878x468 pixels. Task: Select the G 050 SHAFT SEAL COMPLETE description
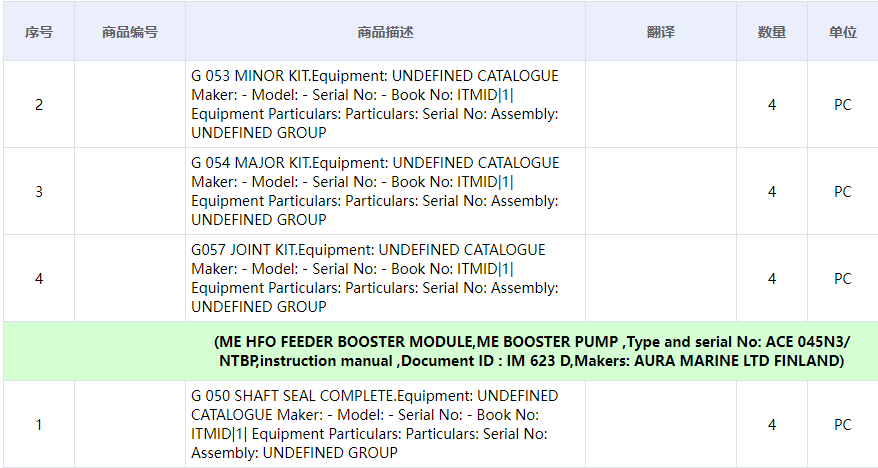[375, 424]
